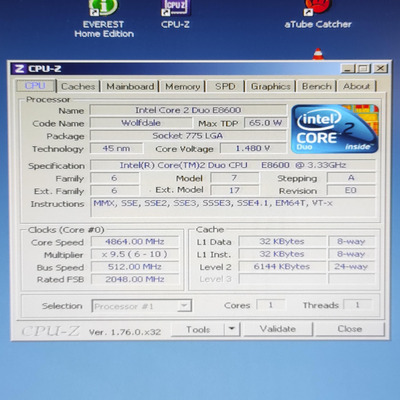
Task: Switch to the CPU tab
Action: (35, 86)
